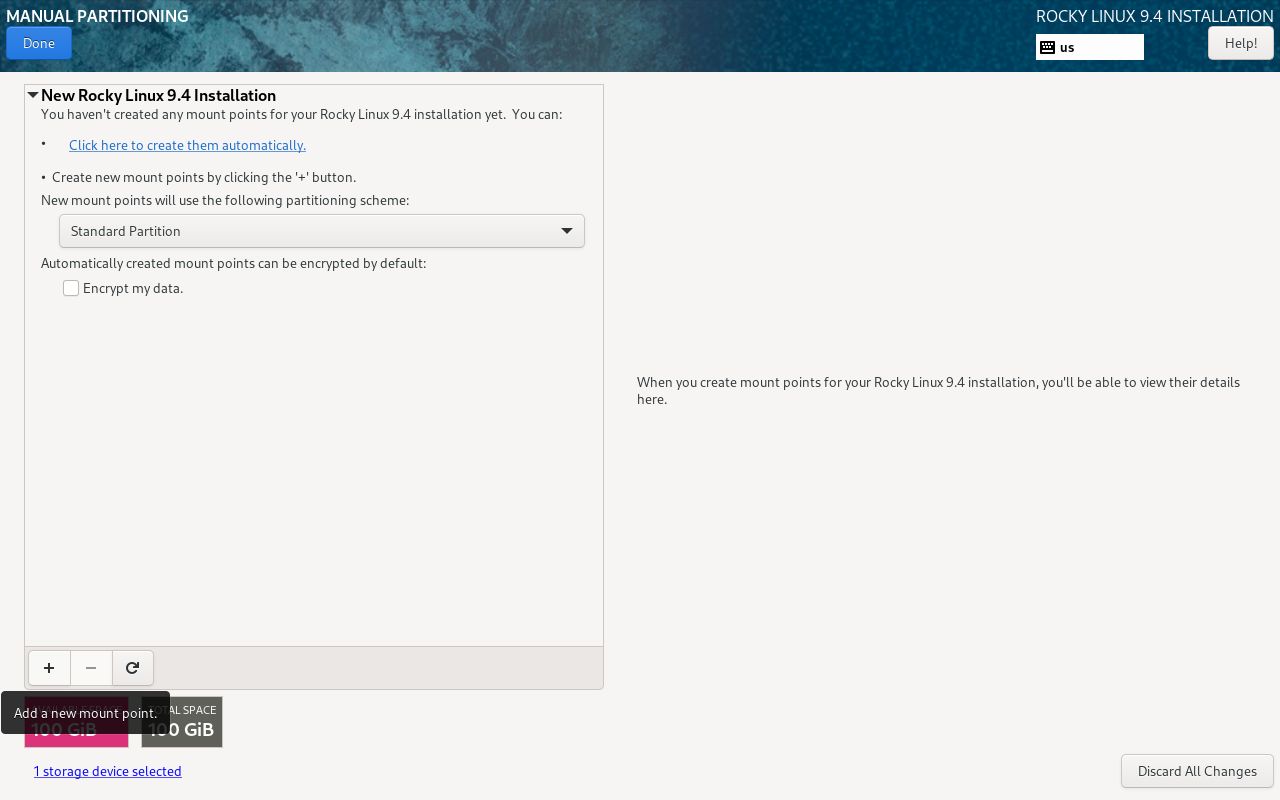Open the Help! button
This screenshot has height=800, width=1280.
[x=1241, y=43]
